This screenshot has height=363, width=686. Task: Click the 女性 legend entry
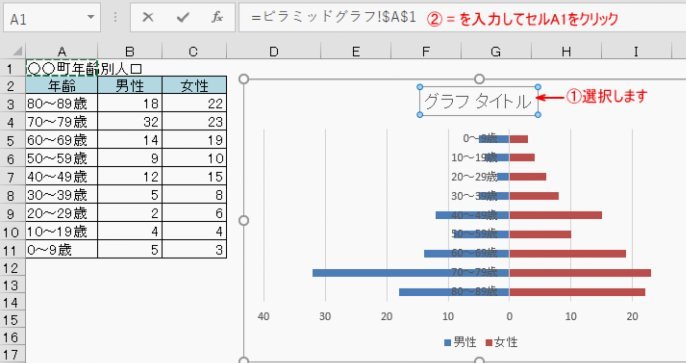(x=501, y=342)
